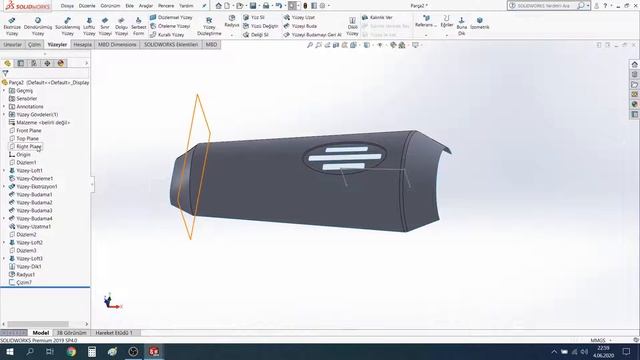Click the Yüzey Uzat tool

pos(299,18)
